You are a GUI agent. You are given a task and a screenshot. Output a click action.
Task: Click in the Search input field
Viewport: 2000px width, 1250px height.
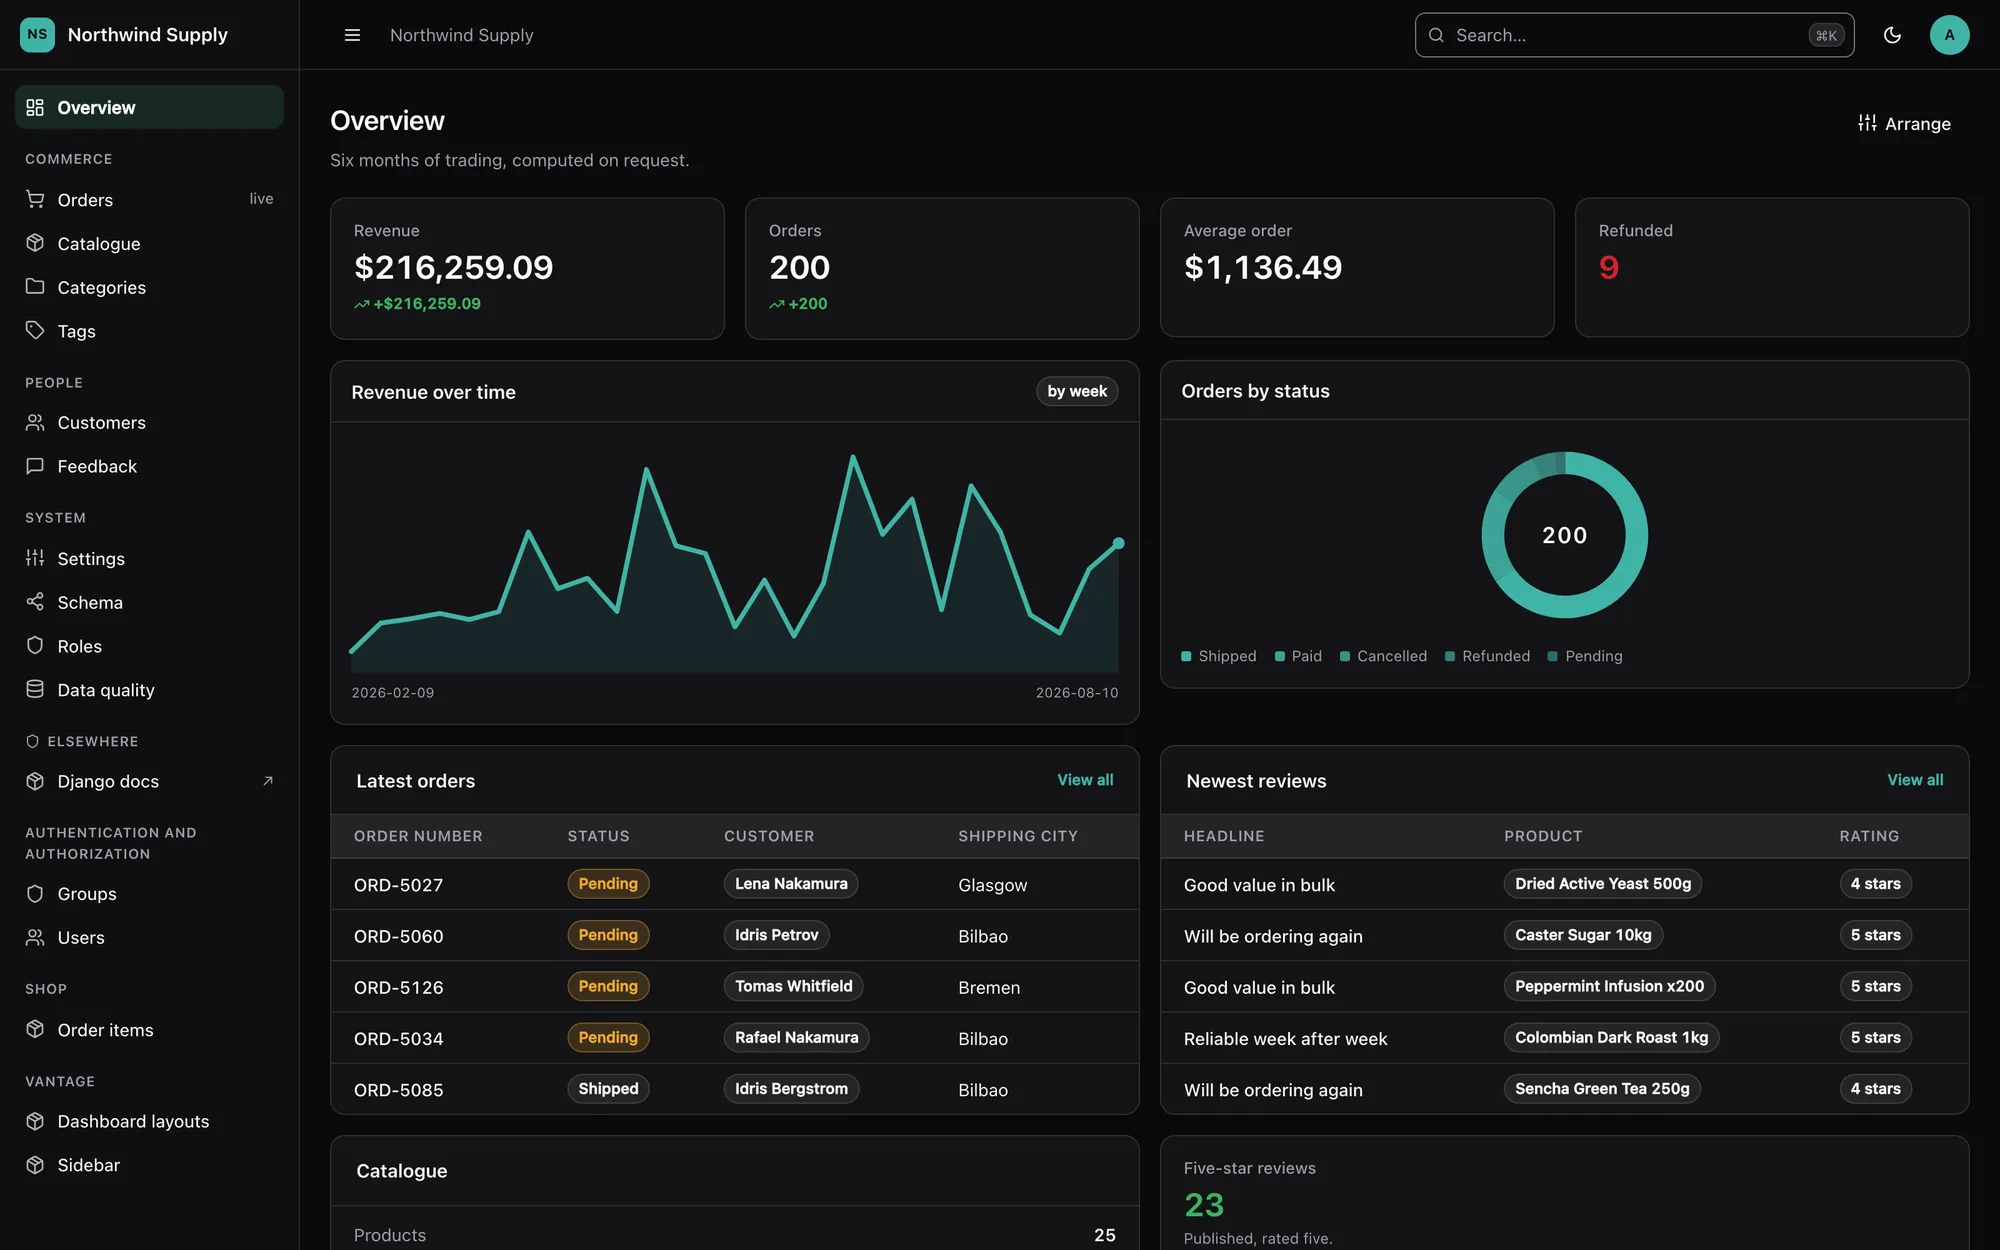(x=1634, y=35)
